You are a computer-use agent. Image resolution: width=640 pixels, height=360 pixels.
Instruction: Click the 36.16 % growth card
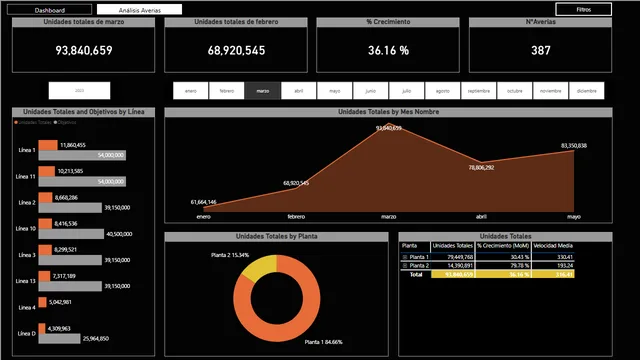click(388, 50)
